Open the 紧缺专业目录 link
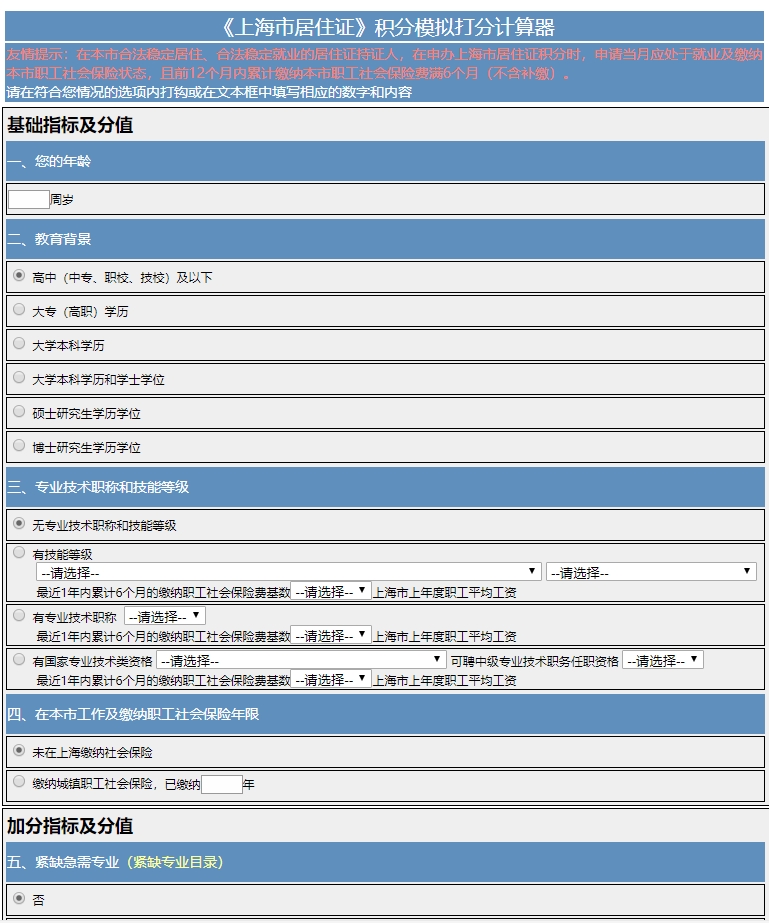The image size is (769, 923). click(x=176, y=862)
